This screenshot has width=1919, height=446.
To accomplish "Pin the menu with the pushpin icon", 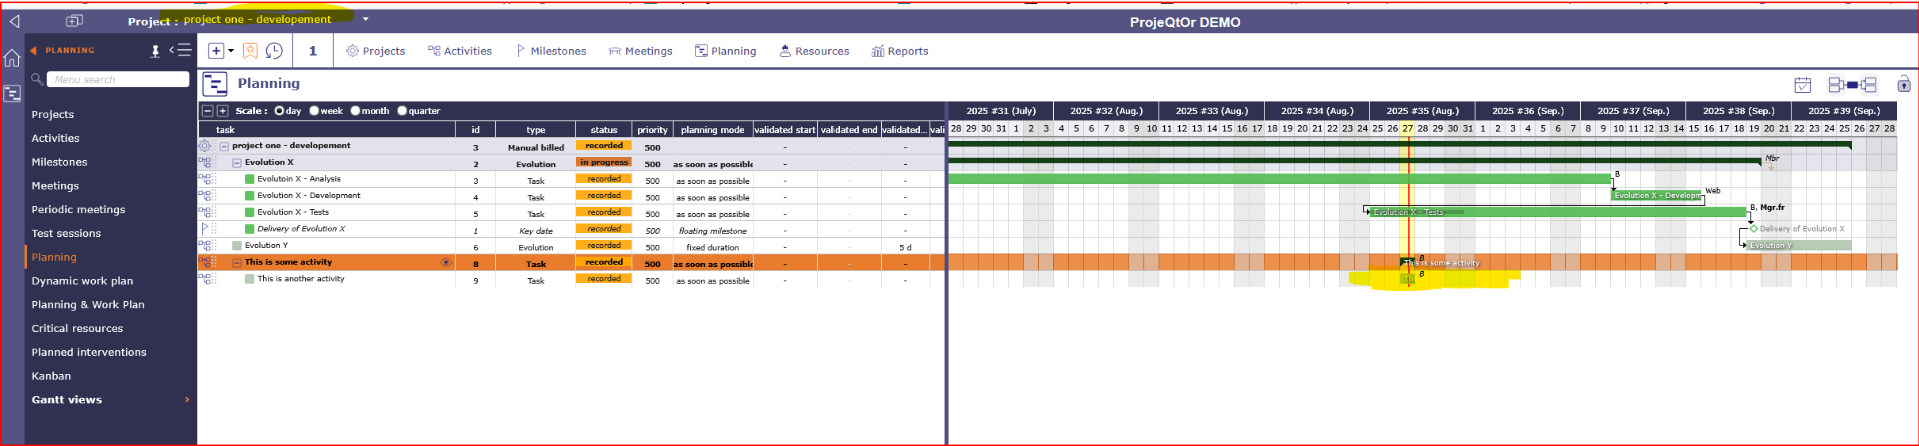I will pyautogui.click(x=155, y=50).
